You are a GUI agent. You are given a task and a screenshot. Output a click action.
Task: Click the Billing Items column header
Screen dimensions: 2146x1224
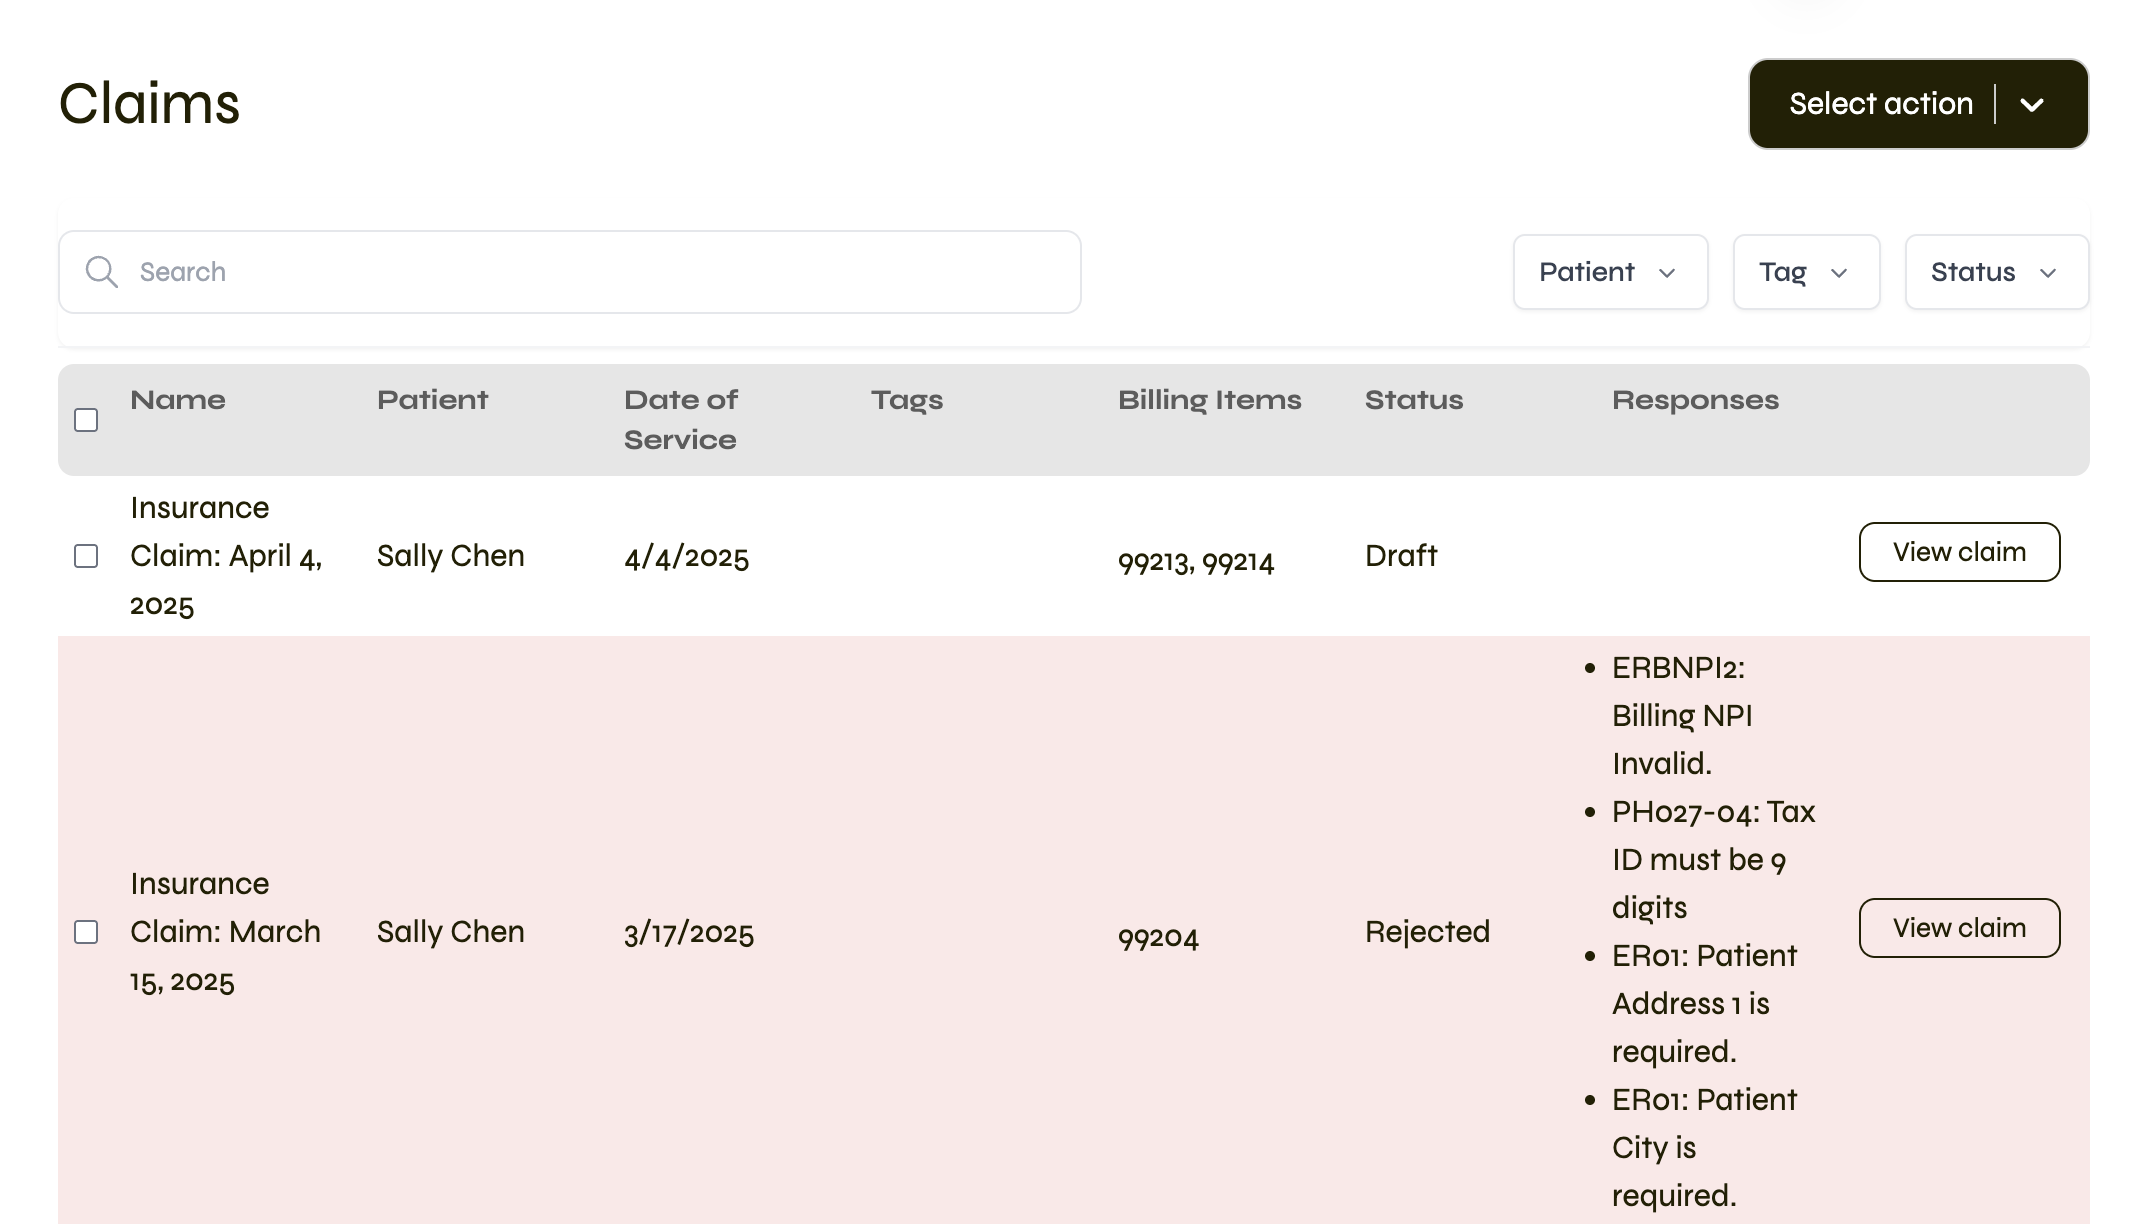click(x=1209, y=401)
